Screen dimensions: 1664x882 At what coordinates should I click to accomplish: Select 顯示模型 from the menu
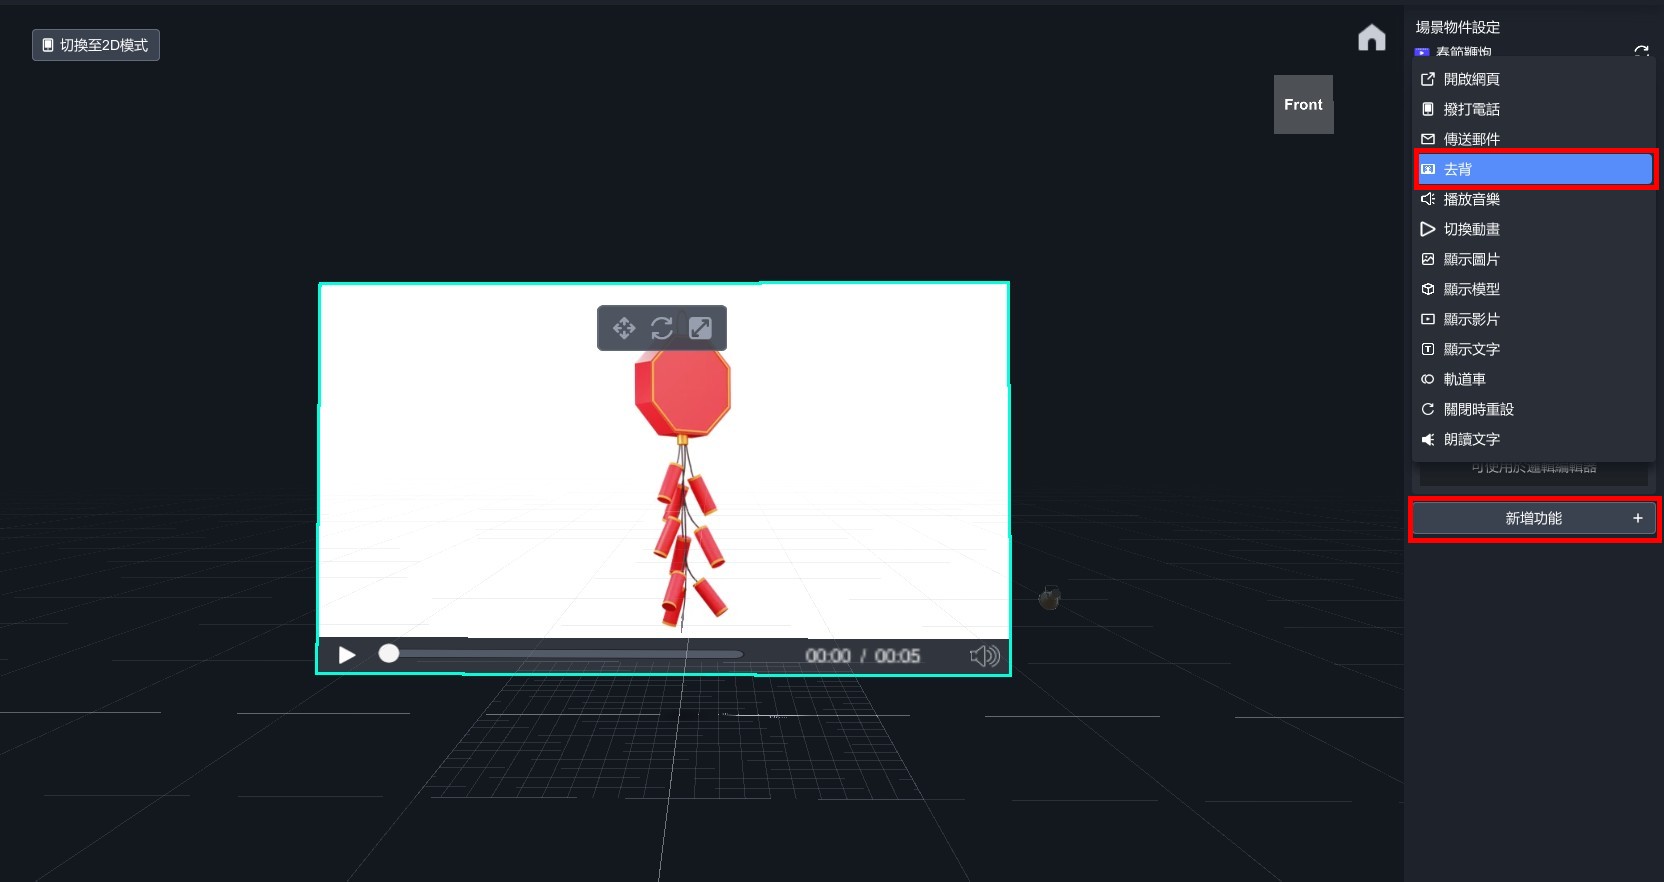tap(1471, 289)
